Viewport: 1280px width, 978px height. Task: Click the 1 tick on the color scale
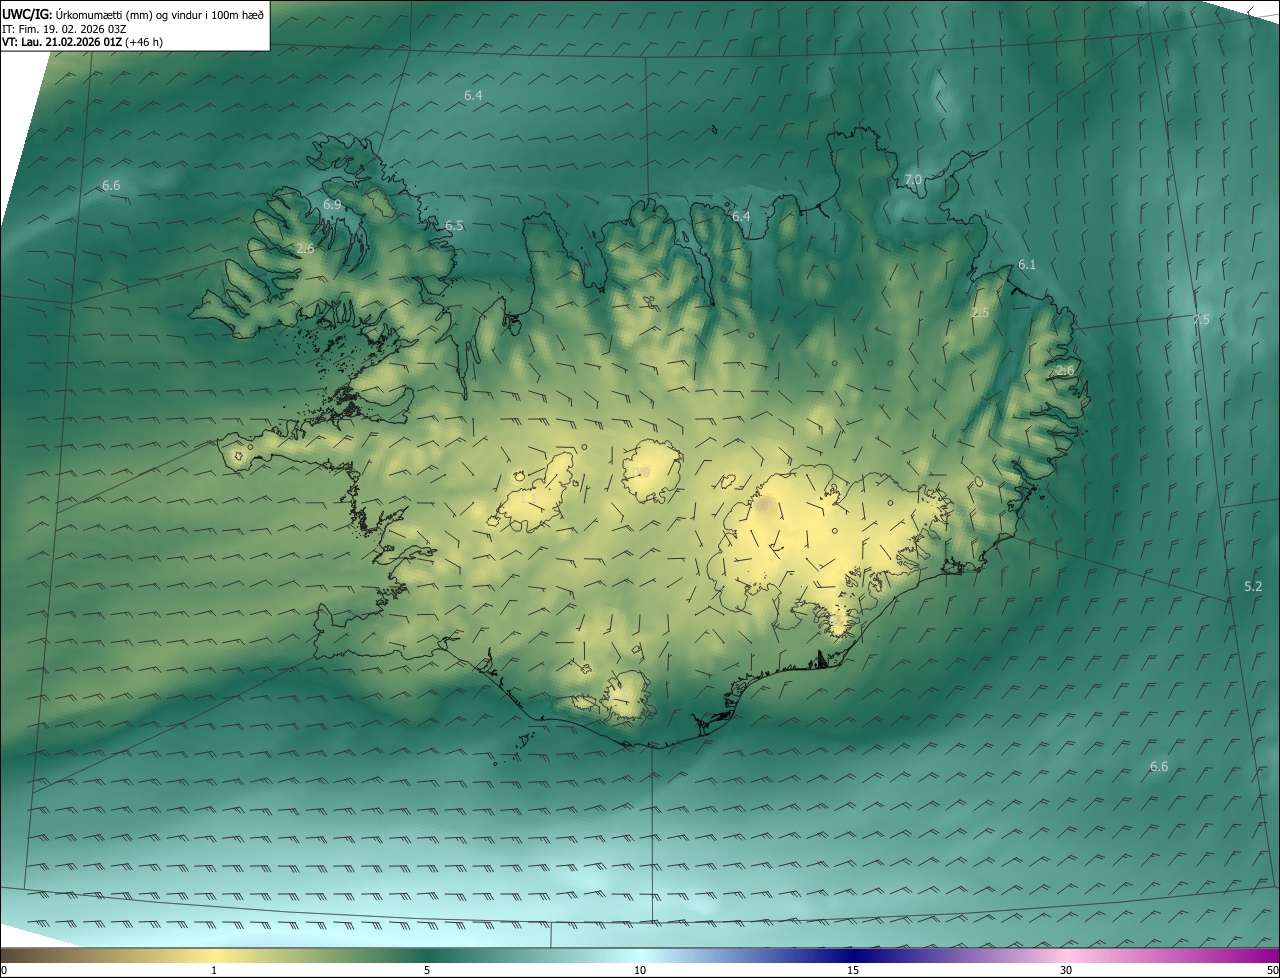[214, 970]
